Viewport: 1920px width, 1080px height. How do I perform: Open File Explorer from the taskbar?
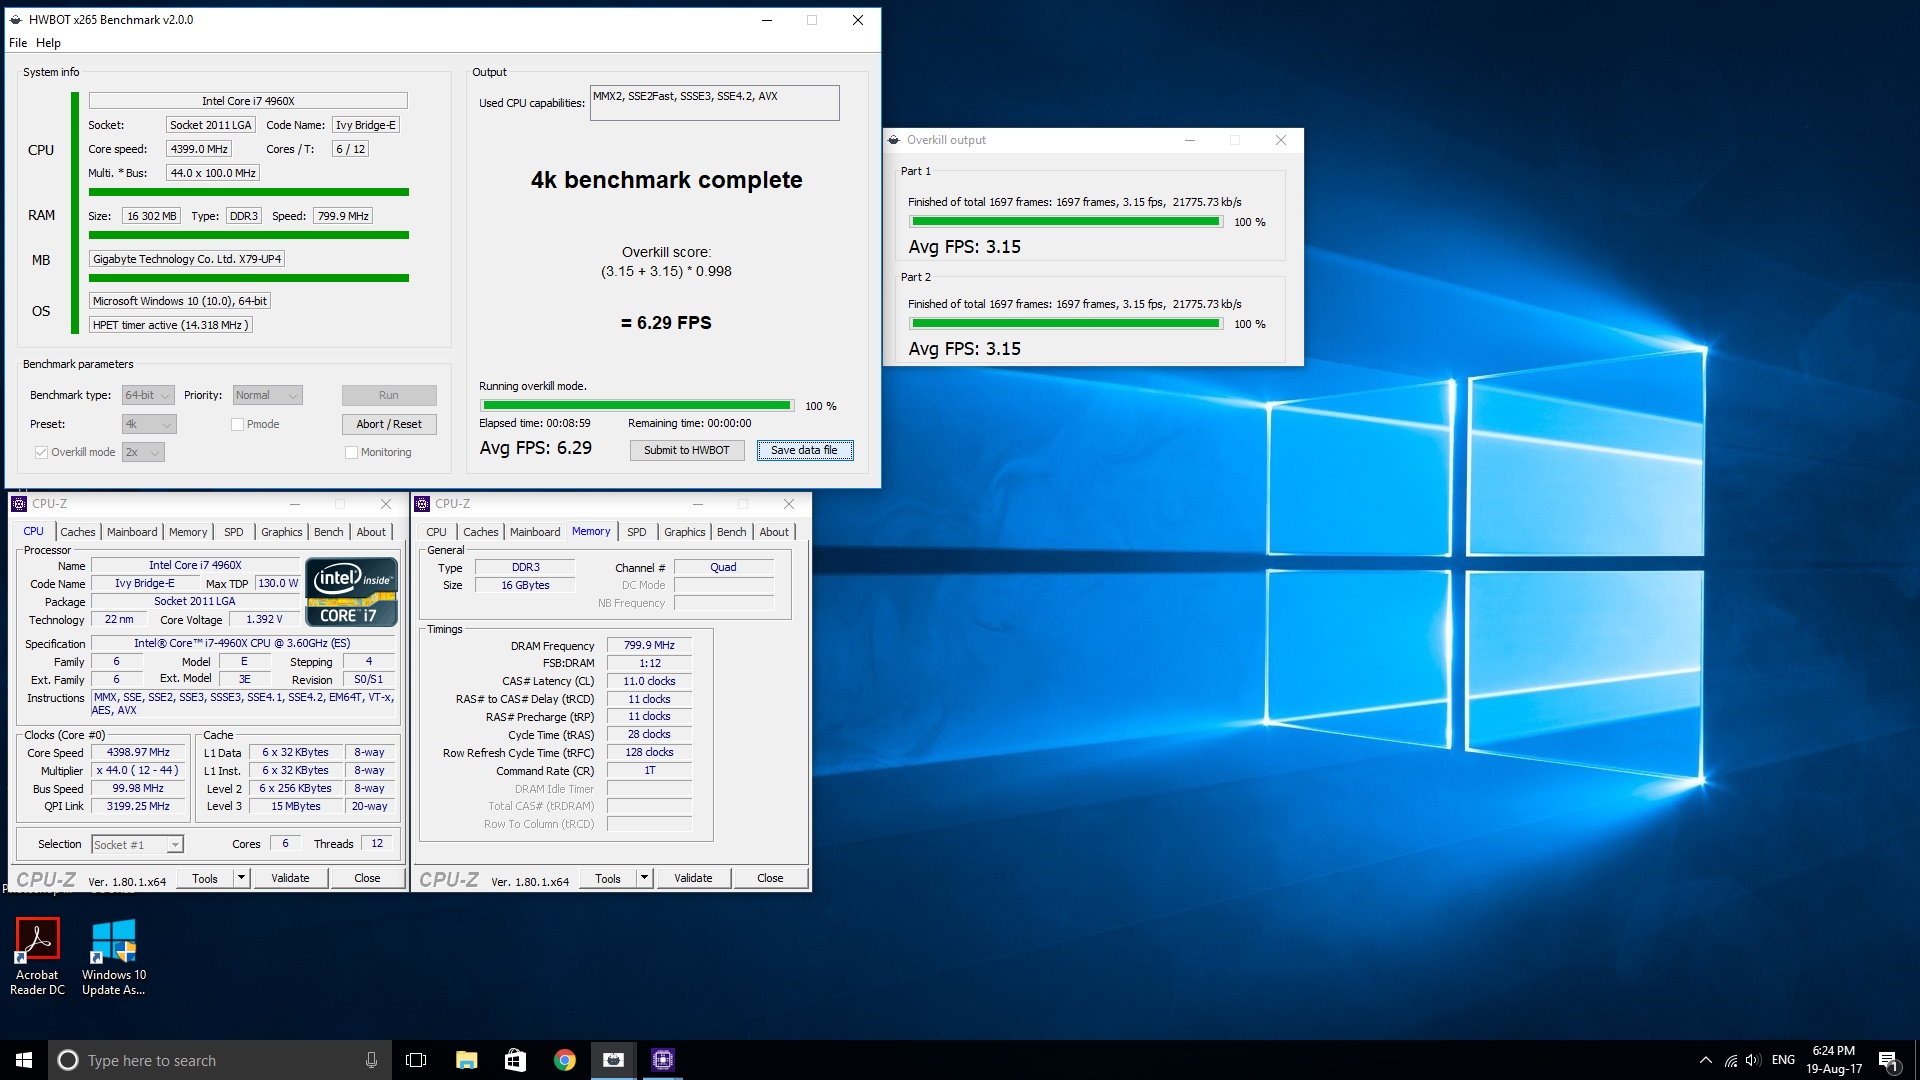click(466, 1060)
